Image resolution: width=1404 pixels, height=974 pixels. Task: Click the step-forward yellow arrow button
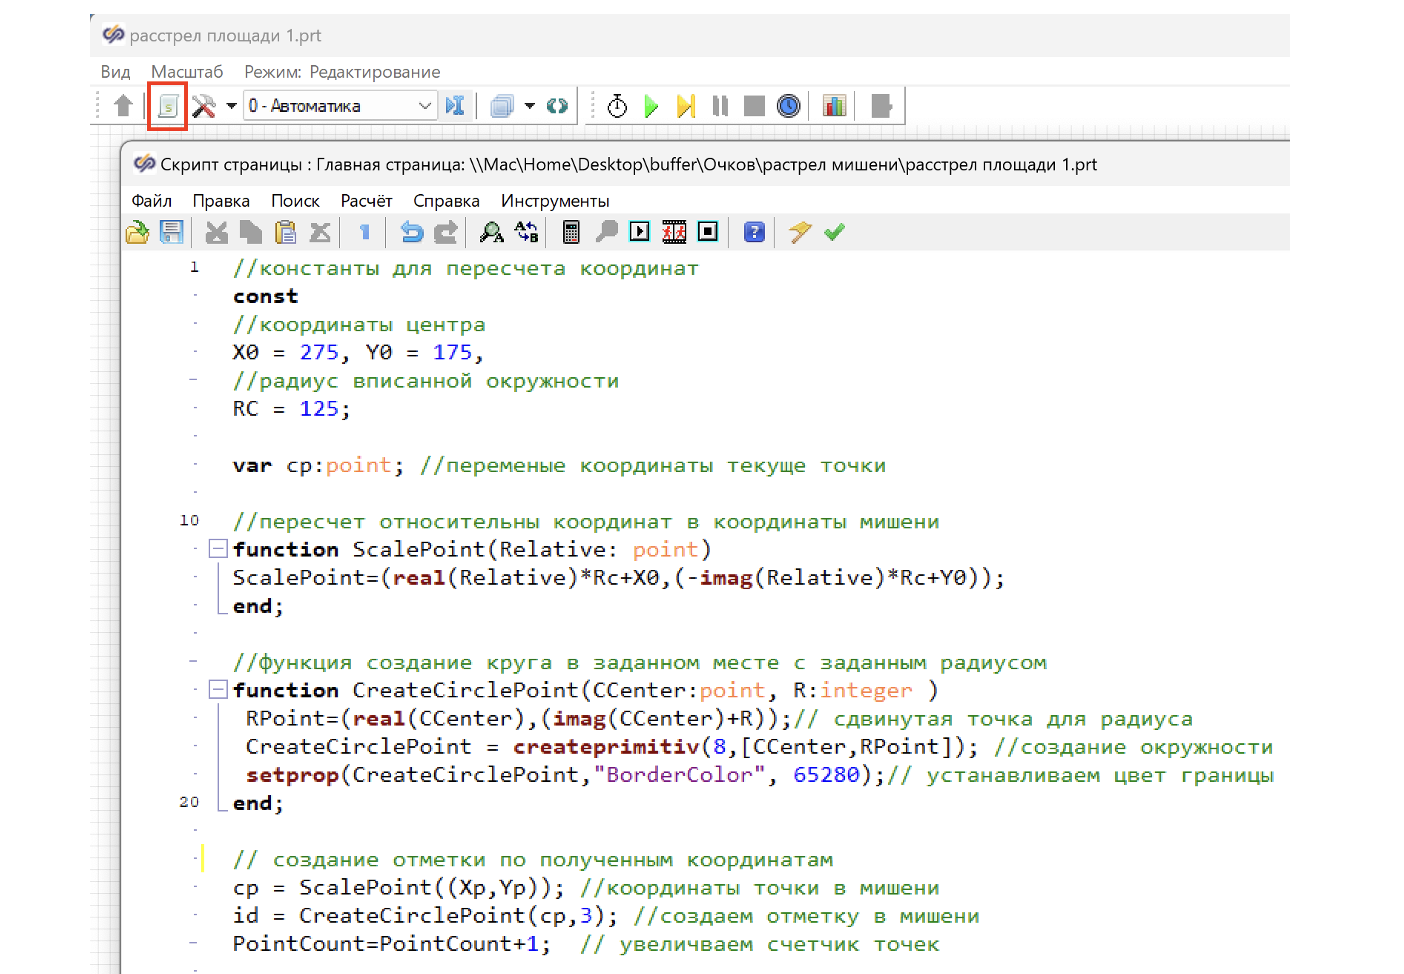[685, 106]
